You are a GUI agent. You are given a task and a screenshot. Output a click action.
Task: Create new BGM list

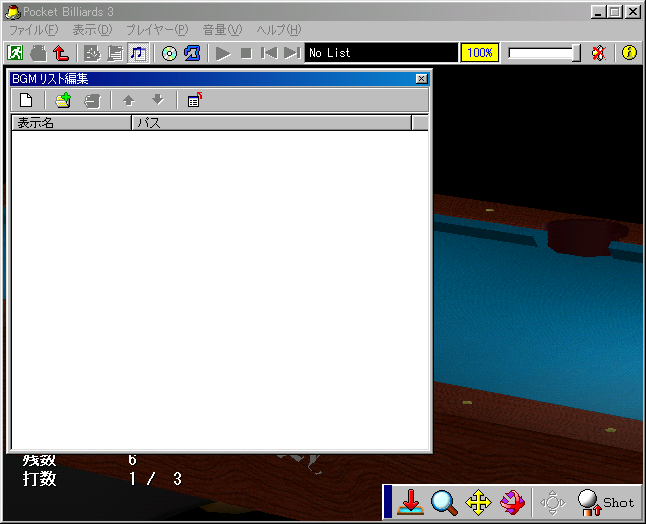[26, 100]
